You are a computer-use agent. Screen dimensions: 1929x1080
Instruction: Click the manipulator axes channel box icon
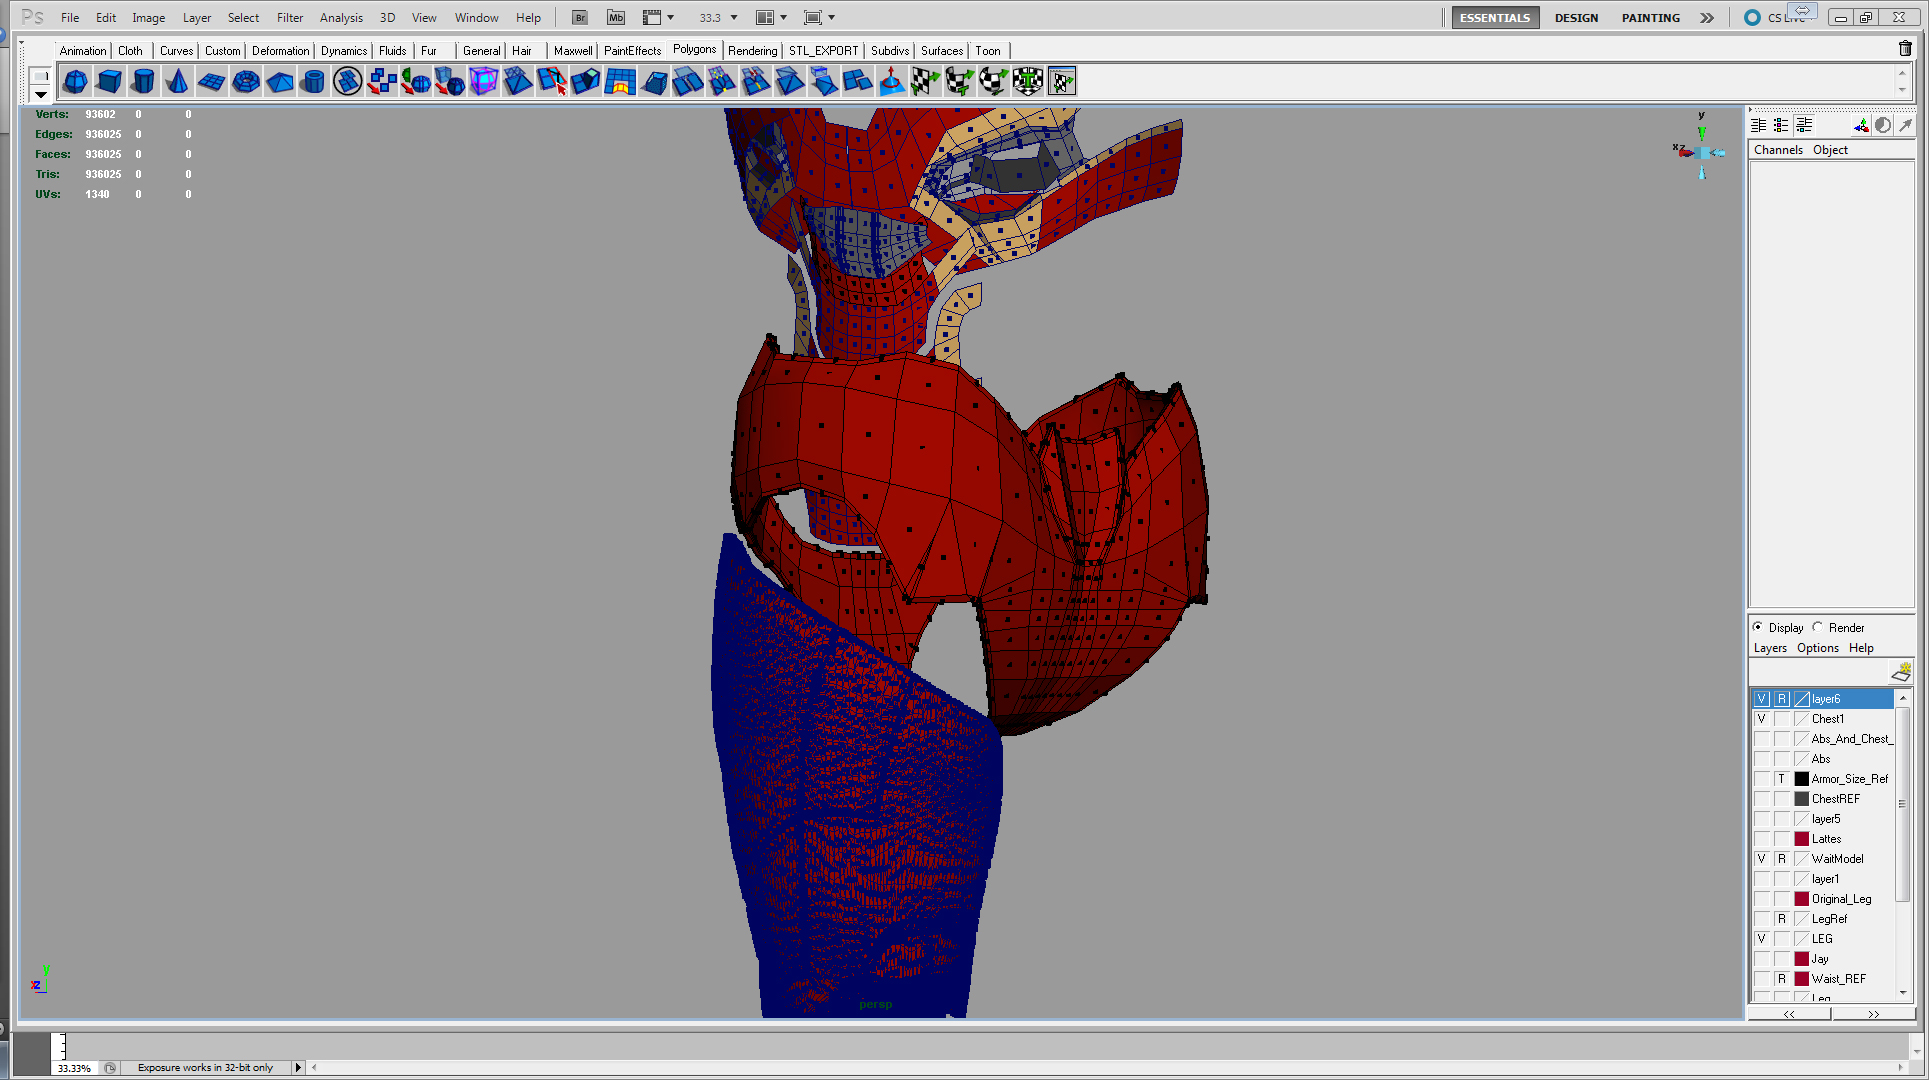(x=1861, y=125)
